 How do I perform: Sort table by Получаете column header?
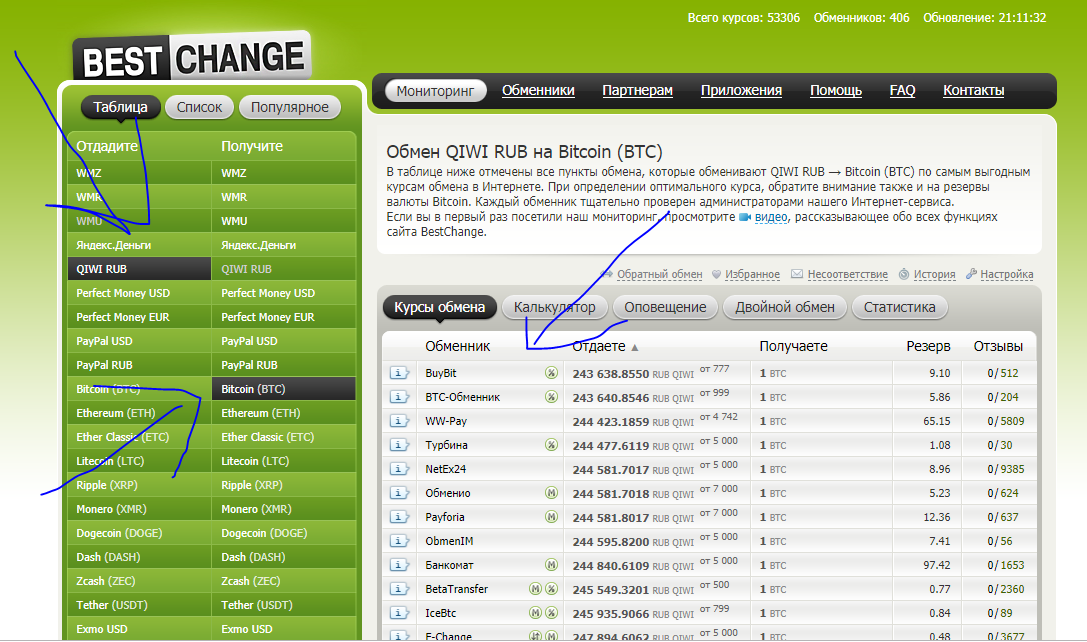[x=793, y=346]
